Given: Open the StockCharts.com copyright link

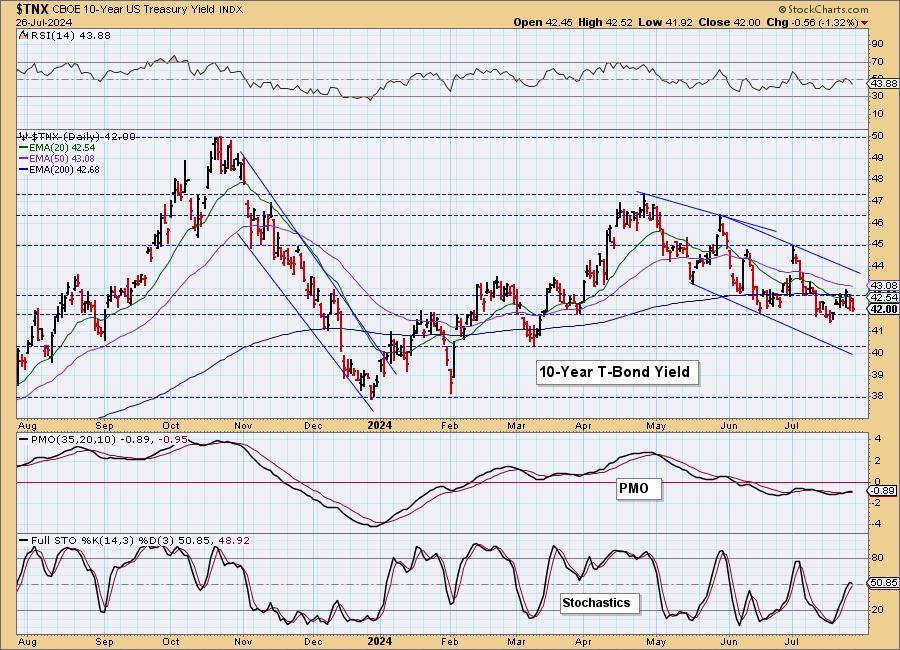Looking at the screenshot, I should click(824, 9).
